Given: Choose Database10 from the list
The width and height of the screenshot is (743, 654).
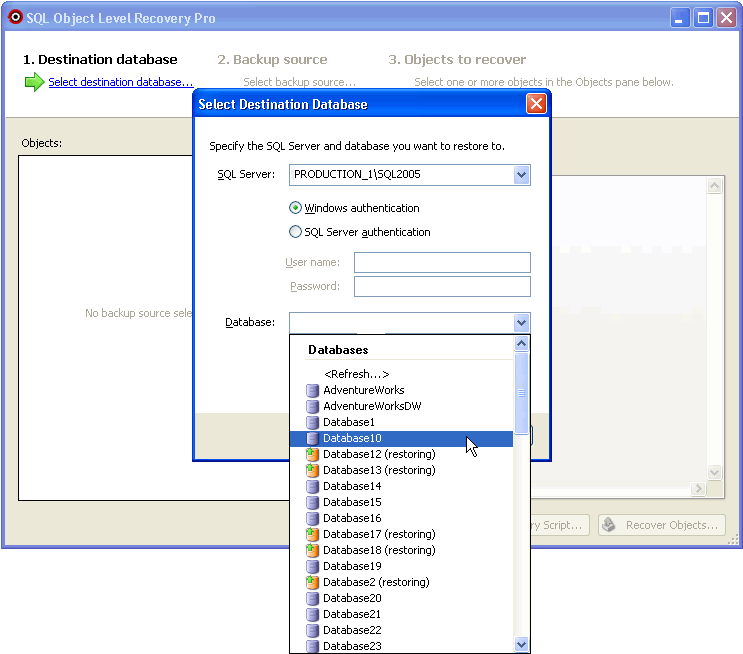Looking at the screenshot, I should click(401, 438).
